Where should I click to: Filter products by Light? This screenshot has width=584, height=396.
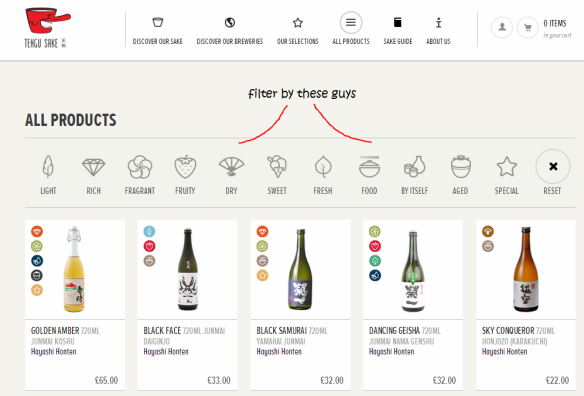pyautogui.click(x=48, y=174)
